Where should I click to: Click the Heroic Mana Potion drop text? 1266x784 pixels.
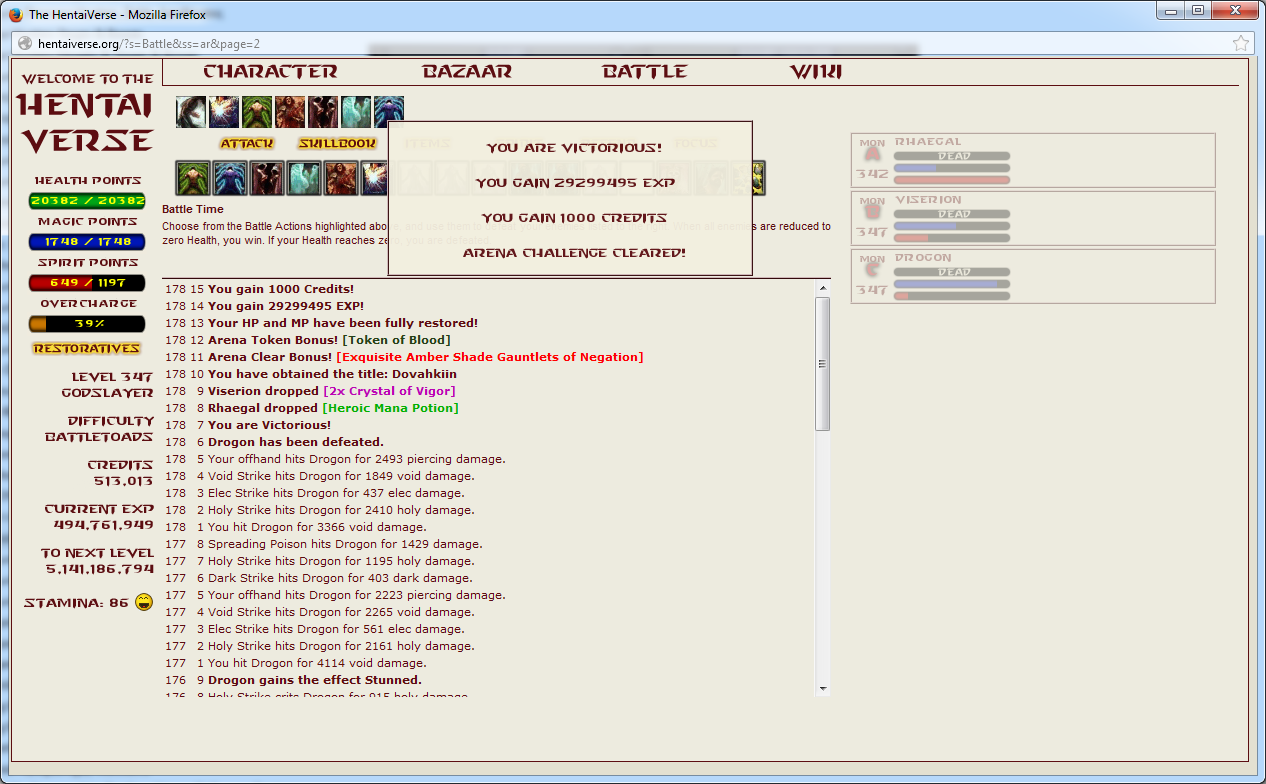390,408
